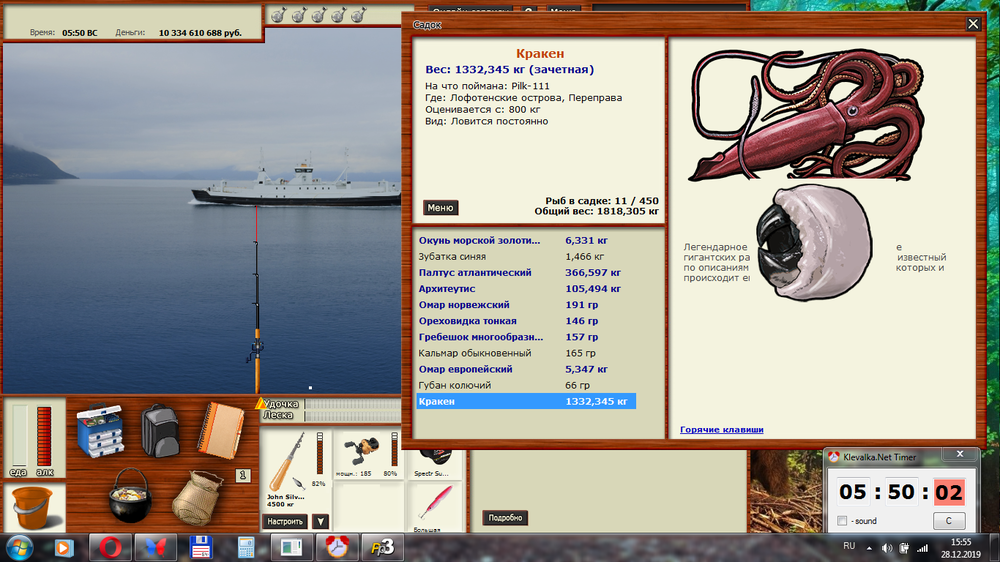
Task: Expand rod options dropdown arrow
Action: click(320, 521)
